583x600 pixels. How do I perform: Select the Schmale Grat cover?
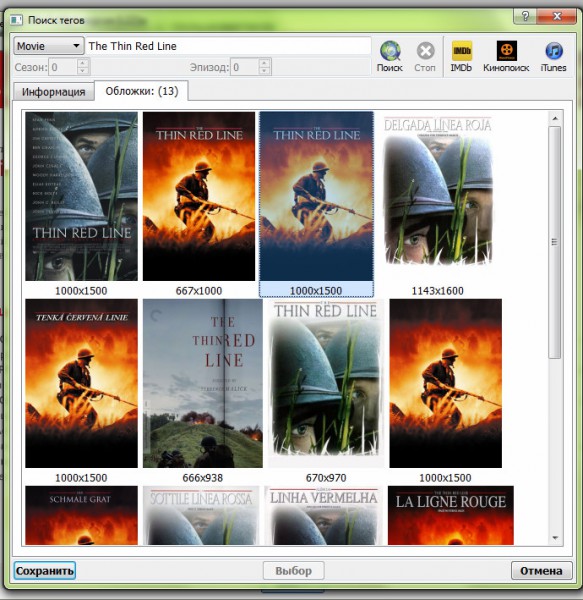click(81, 515)
